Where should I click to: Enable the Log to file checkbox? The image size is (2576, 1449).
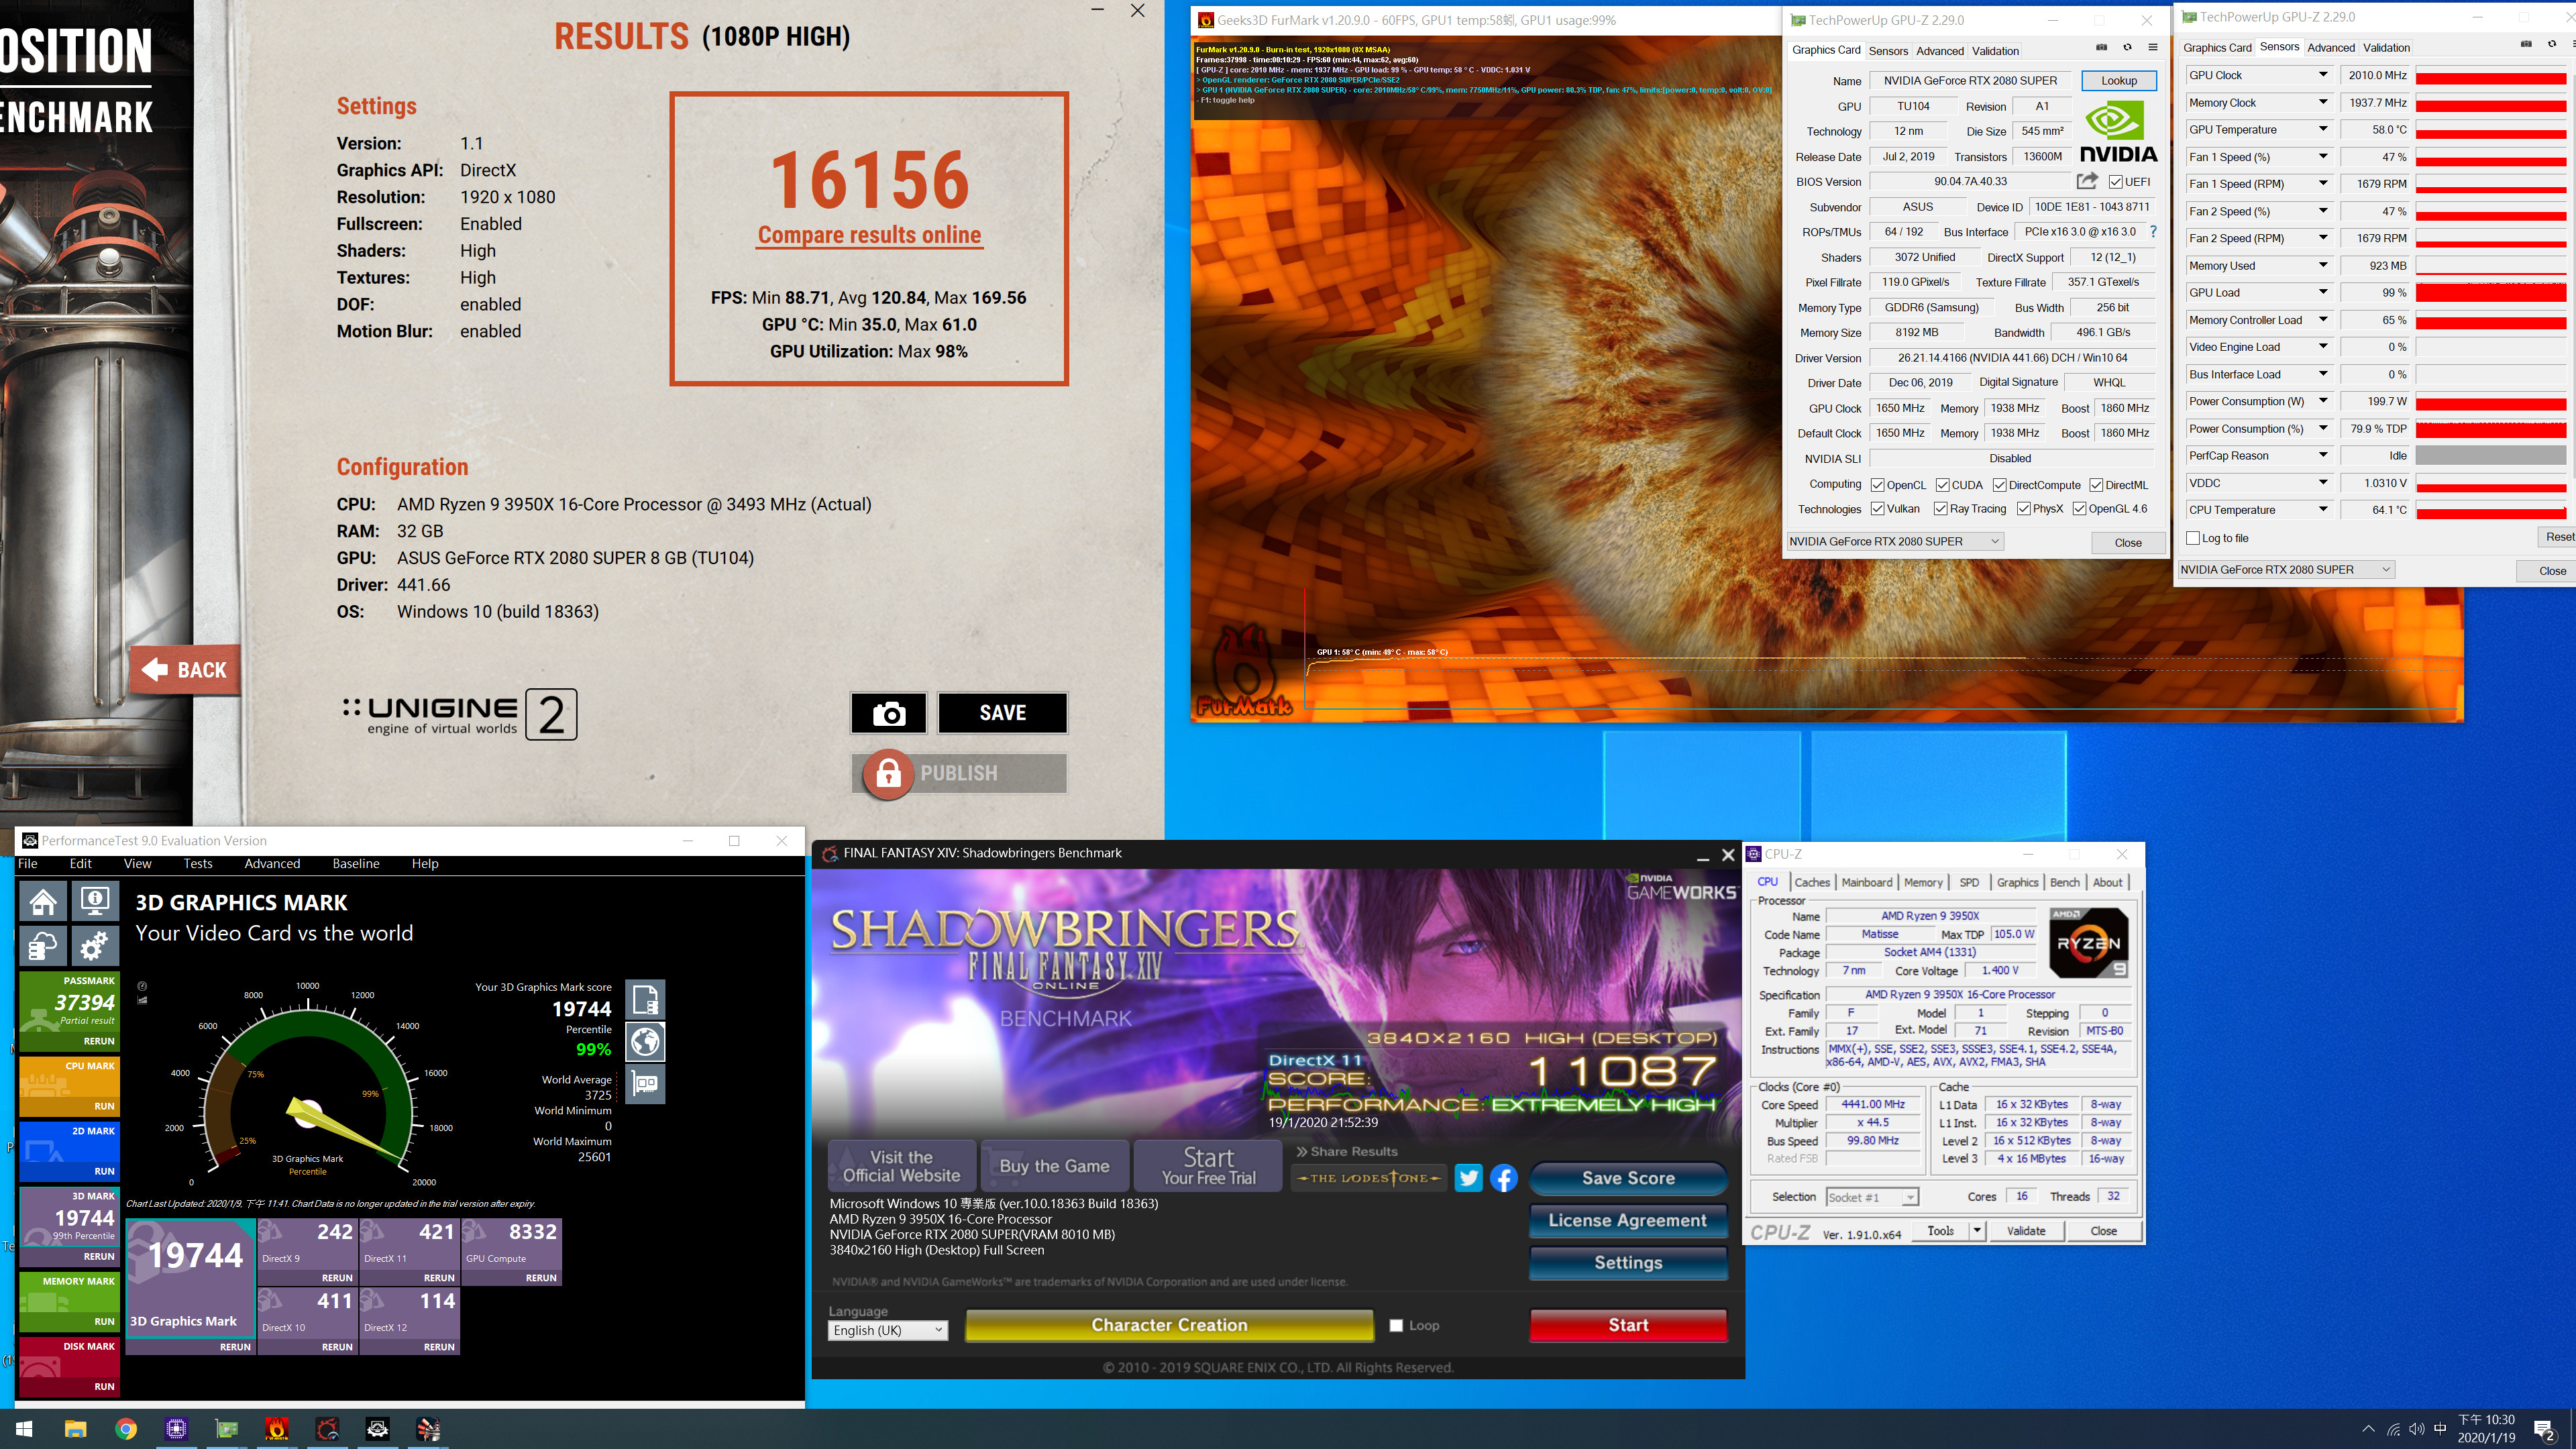click(2193, 538)
